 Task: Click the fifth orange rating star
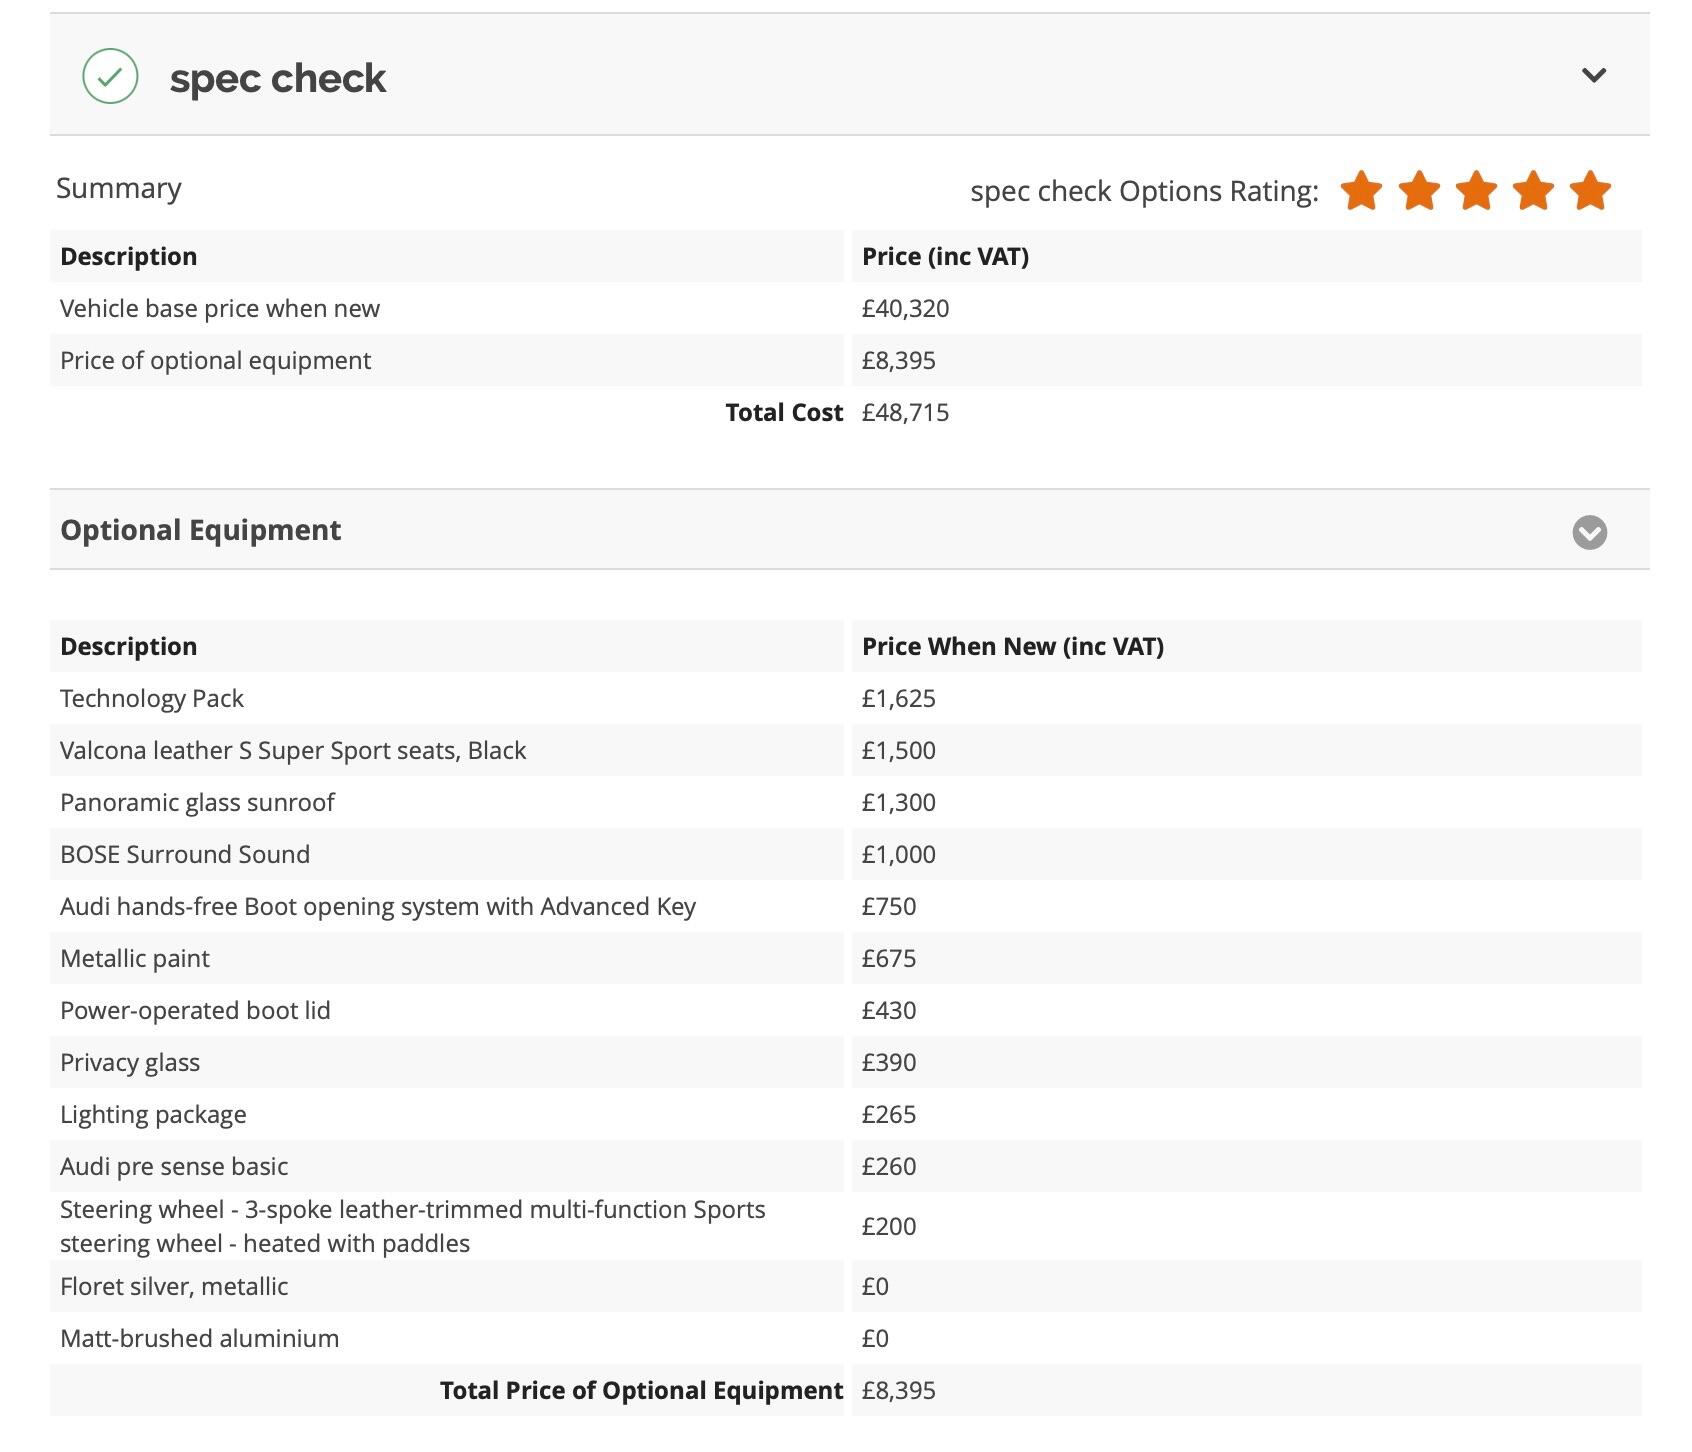click(x=1590, y=190)
